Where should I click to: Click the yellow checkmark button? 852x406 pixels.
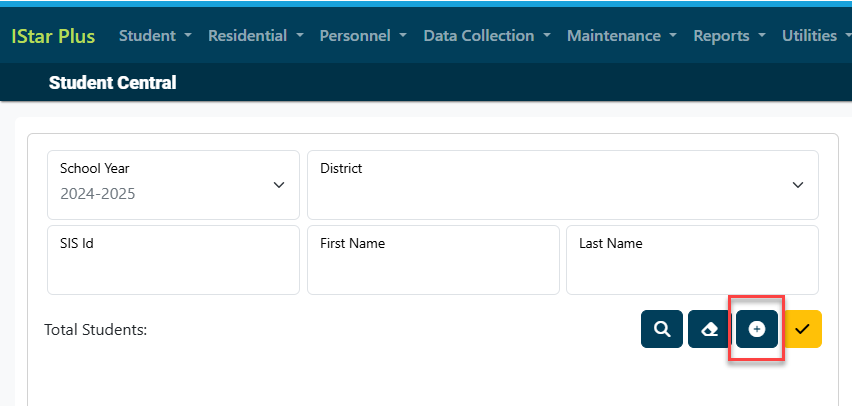click(803, 329)
